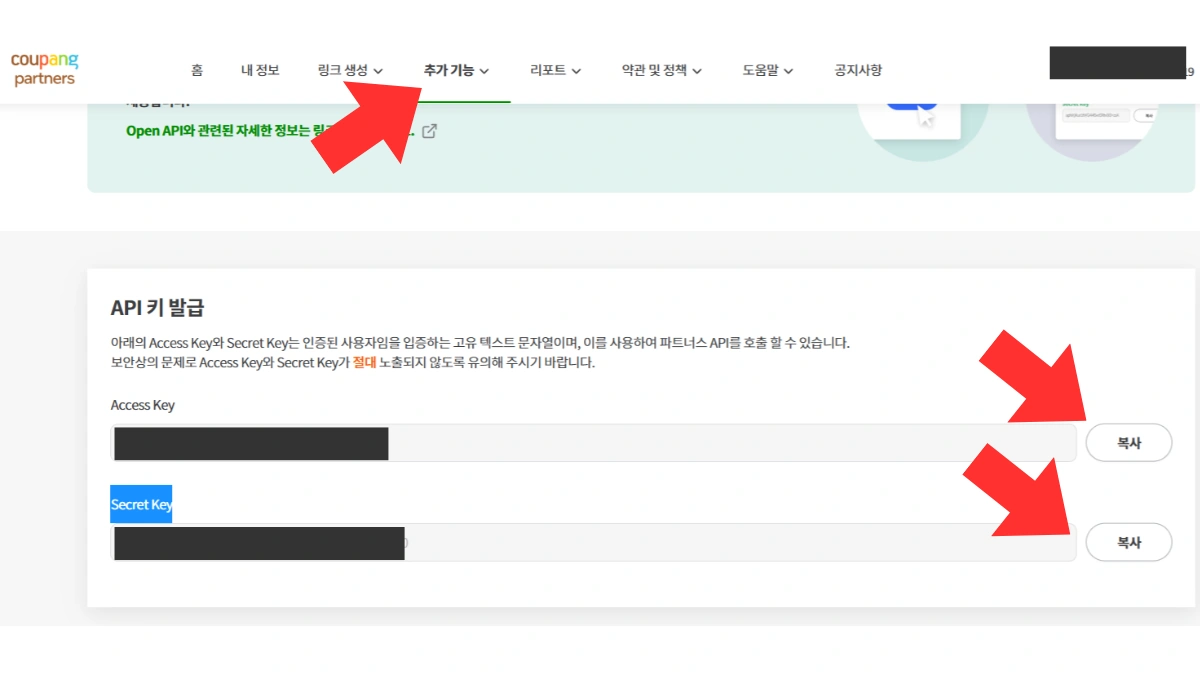Open the 공지사항 menu item
Viewport: 1200px width, 675px height.
[856, 70]
